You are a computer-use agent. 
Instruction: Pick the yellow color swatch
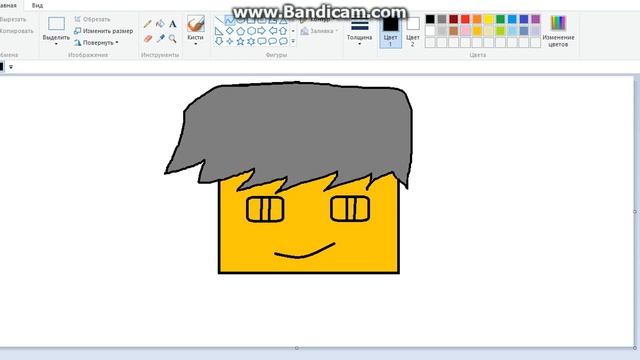pos(489,19)
